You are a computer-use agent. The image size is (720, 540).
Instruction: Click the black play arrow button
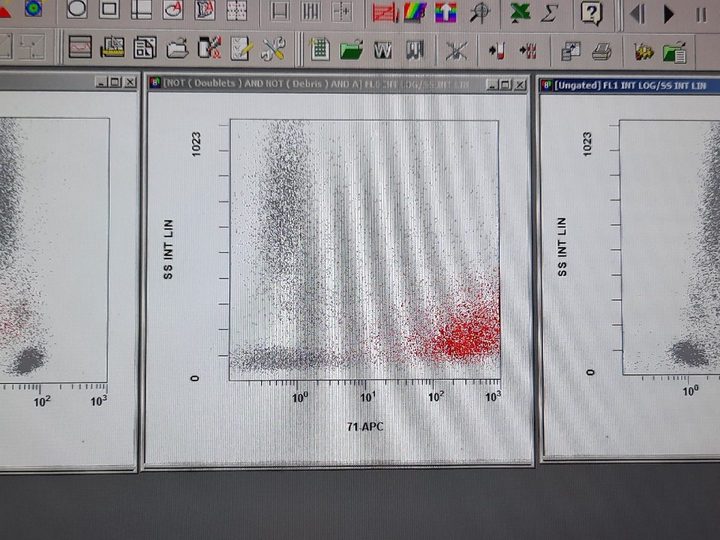[x=669, y=14]
